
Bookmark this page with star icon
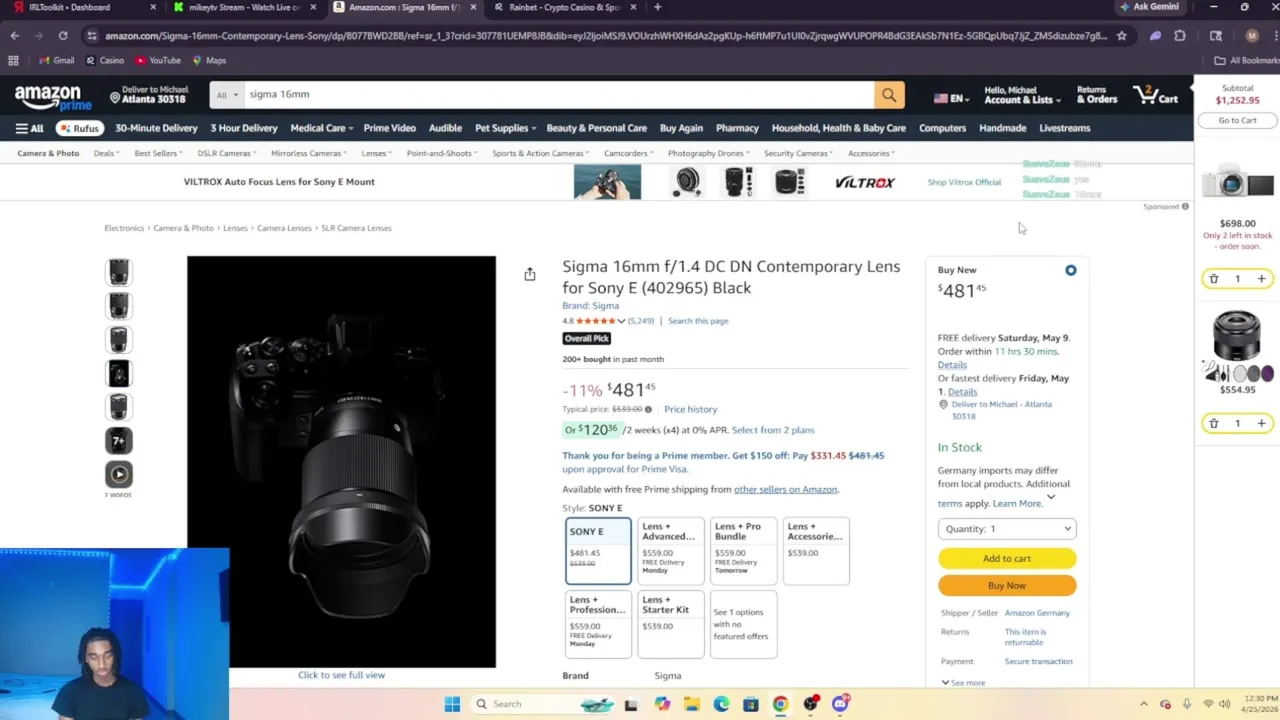point(1122,36)
